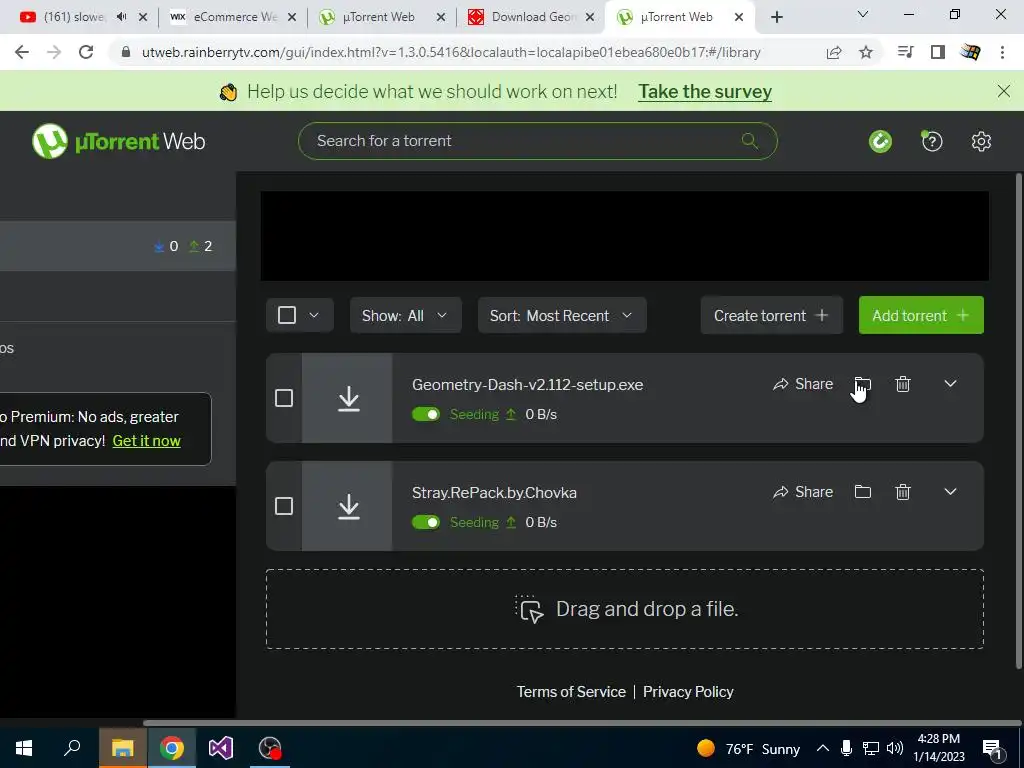
Task: Open the volume control in tray
Action: coord(895,748)
